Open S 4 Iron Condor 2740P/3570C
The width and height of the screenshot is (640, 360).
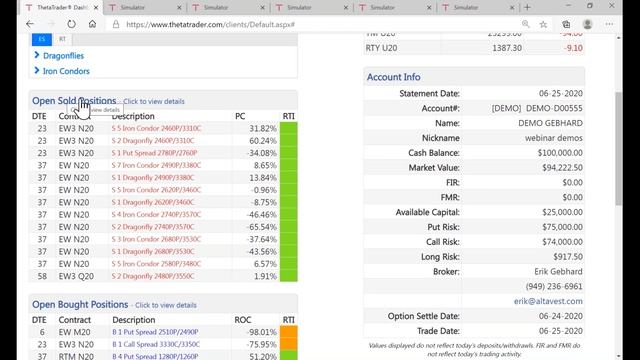(156, 214)
